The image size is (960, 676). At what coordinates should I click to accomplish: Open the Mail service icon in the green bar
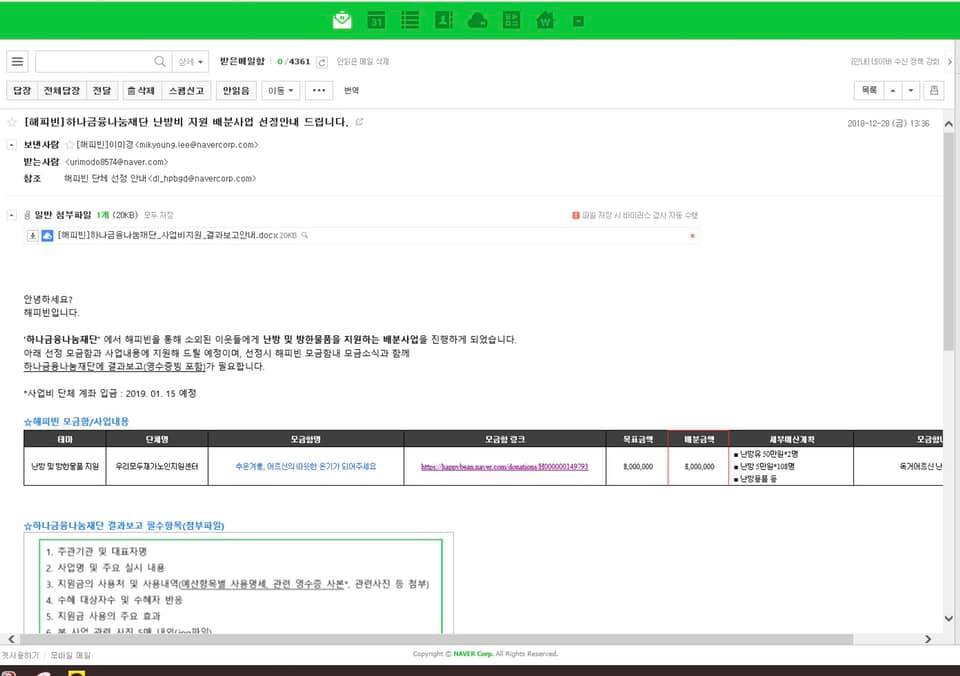pos(342,21)
